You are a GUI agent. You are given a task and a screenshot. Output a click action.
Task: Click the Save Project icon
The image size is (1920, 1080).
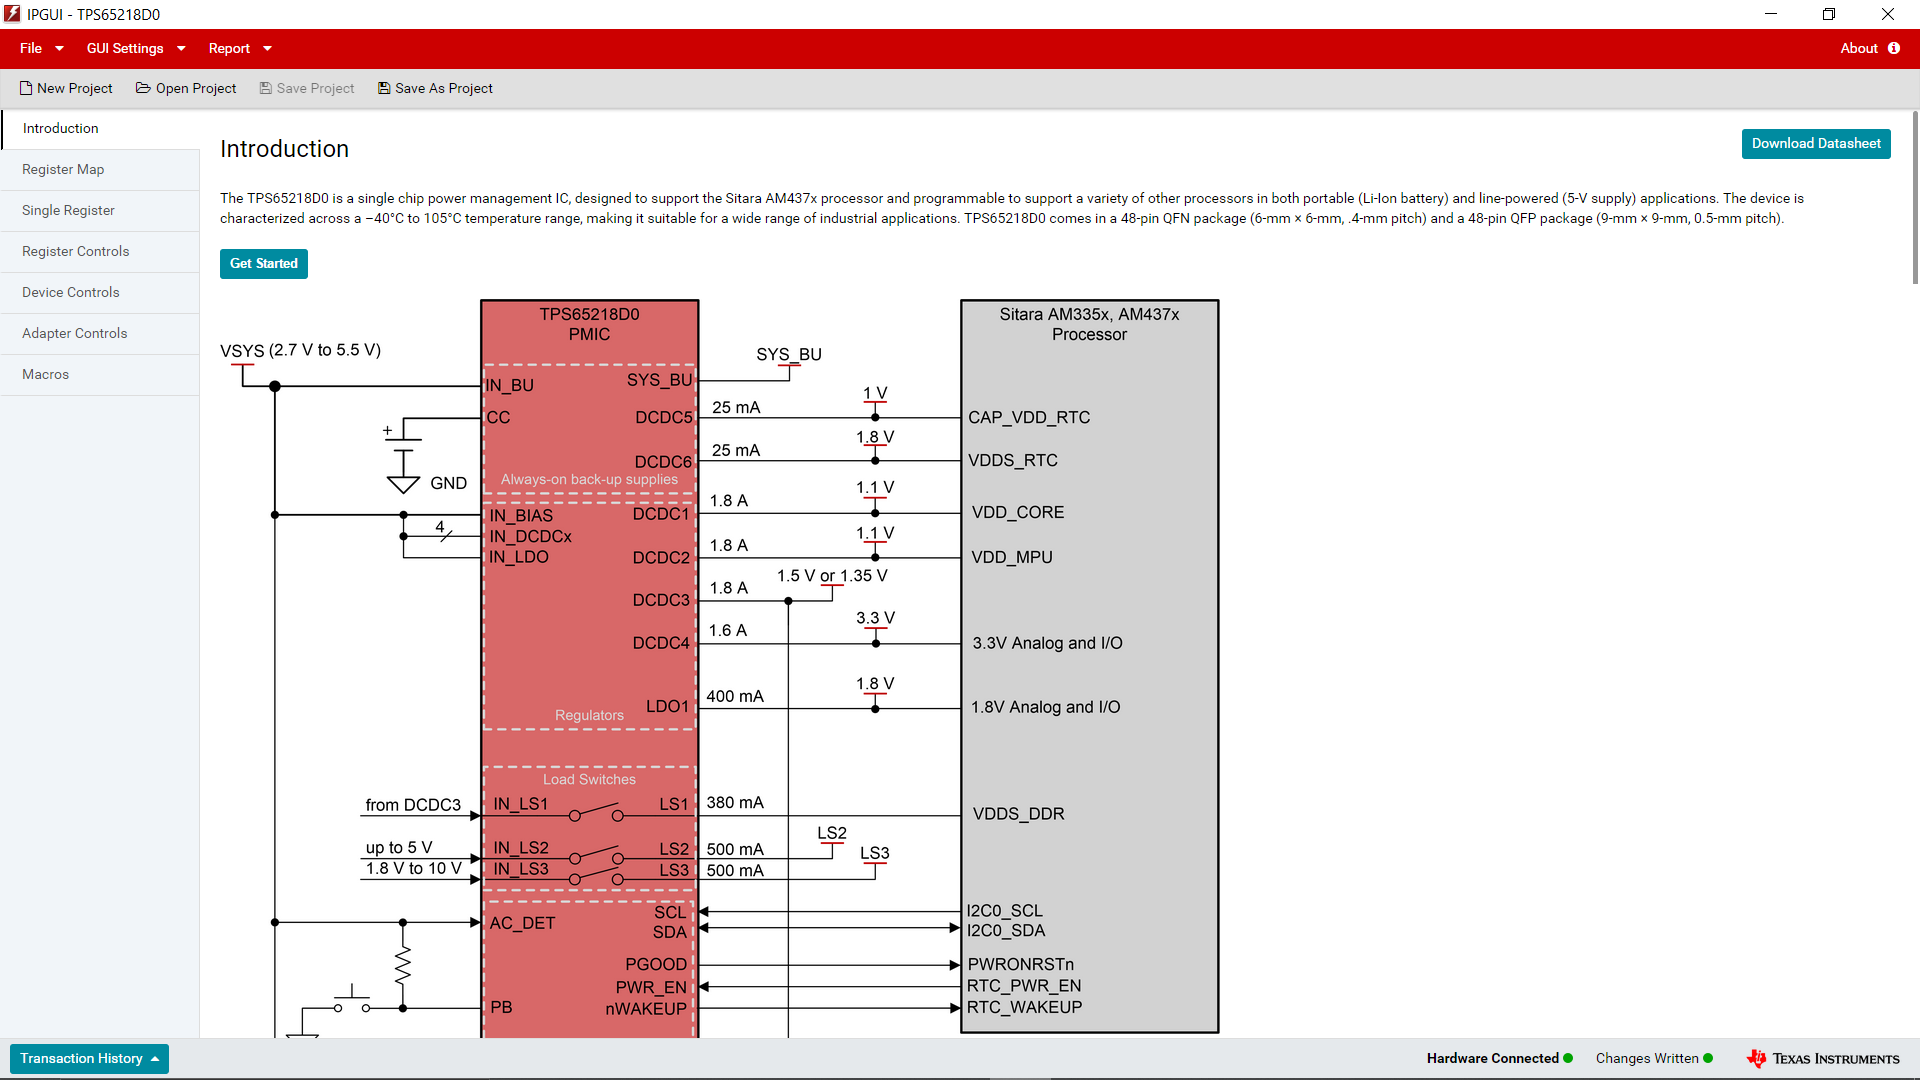264,88
